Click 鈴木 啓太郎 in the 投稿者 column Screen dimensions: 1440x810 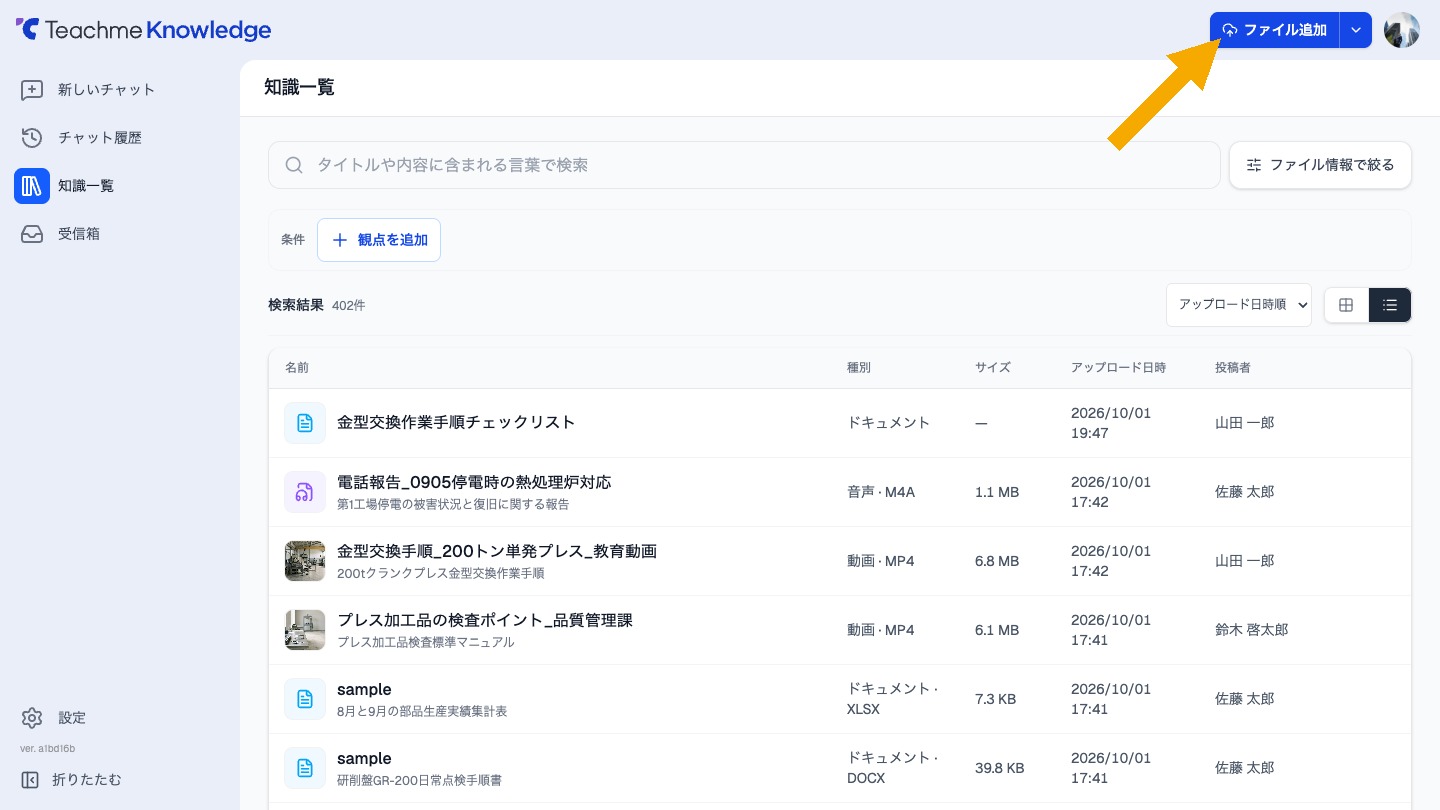1252,630
